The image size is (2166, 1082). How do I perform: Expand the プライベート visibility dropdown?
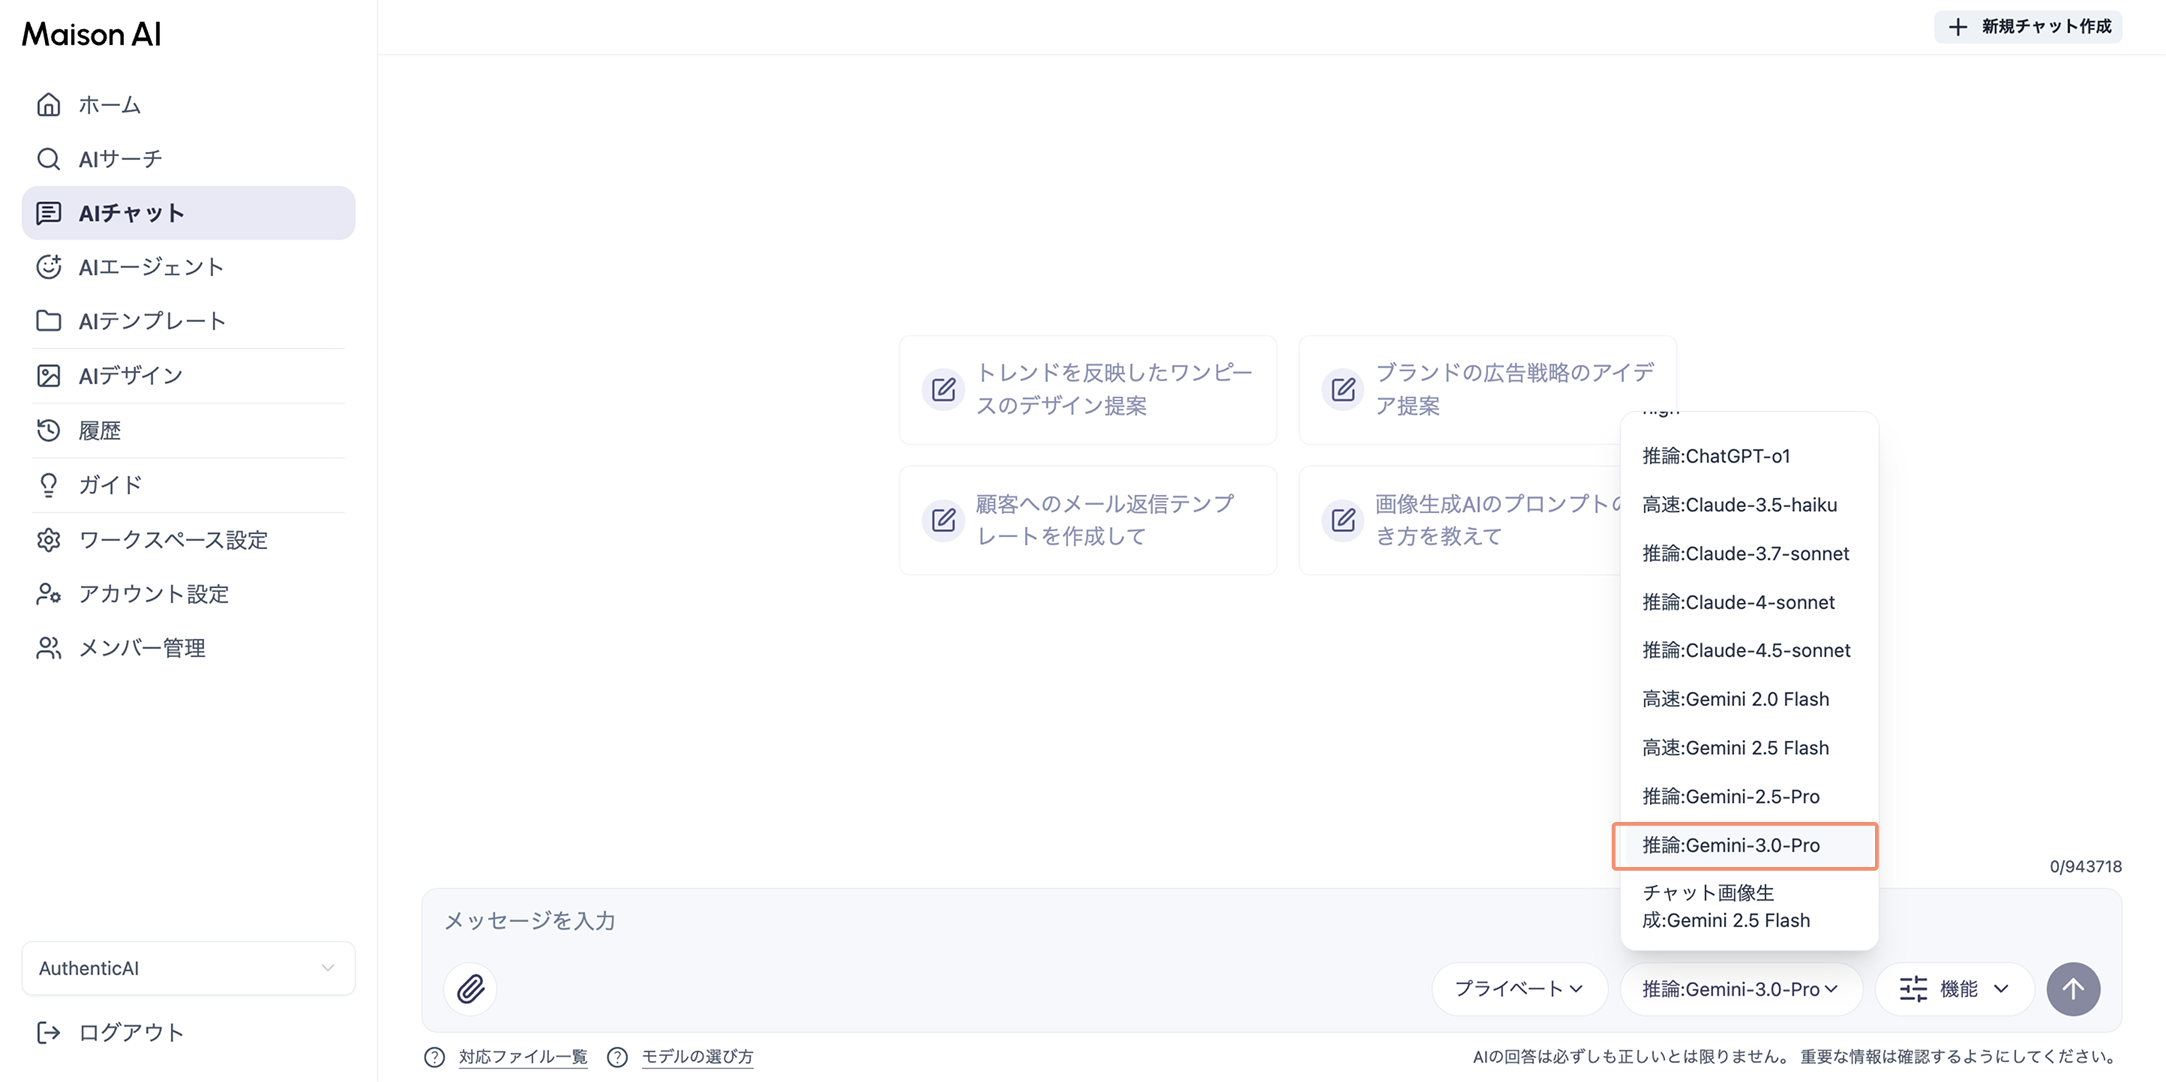[1518, 988]
